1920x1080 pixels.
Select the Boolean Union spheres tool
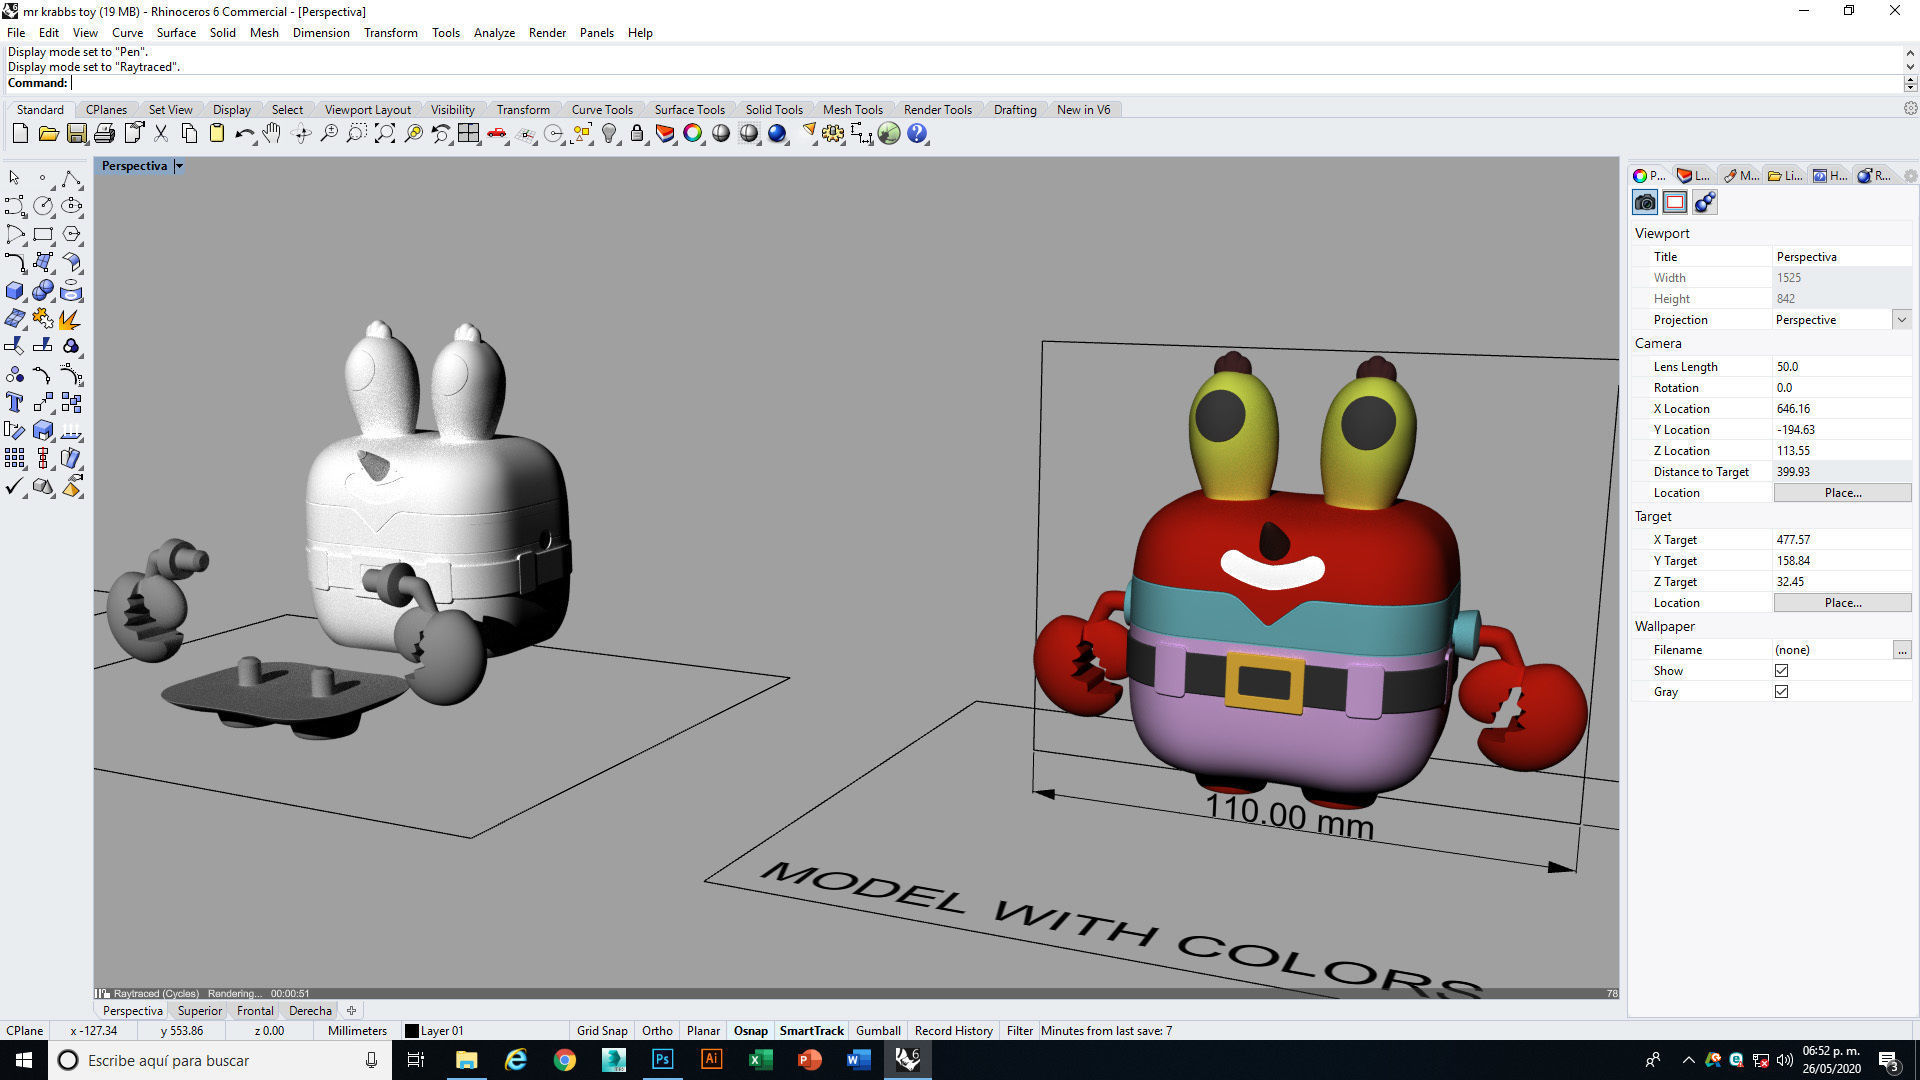tap(43, 291)
